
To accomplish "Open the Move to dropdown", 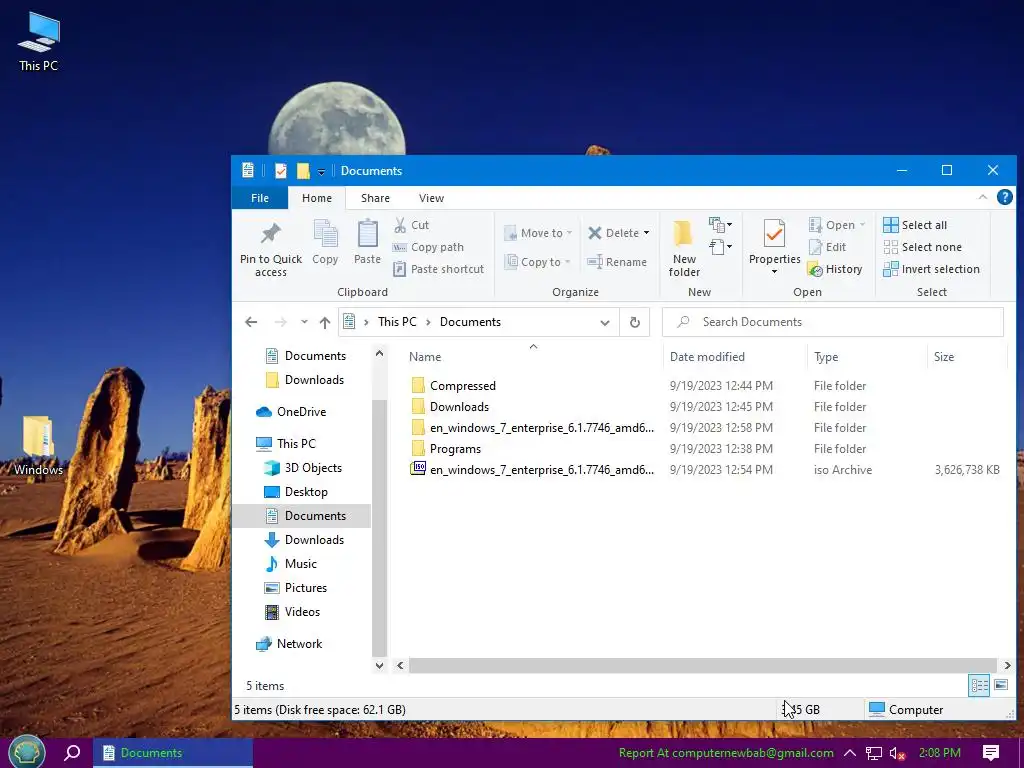I will point(539,233).
